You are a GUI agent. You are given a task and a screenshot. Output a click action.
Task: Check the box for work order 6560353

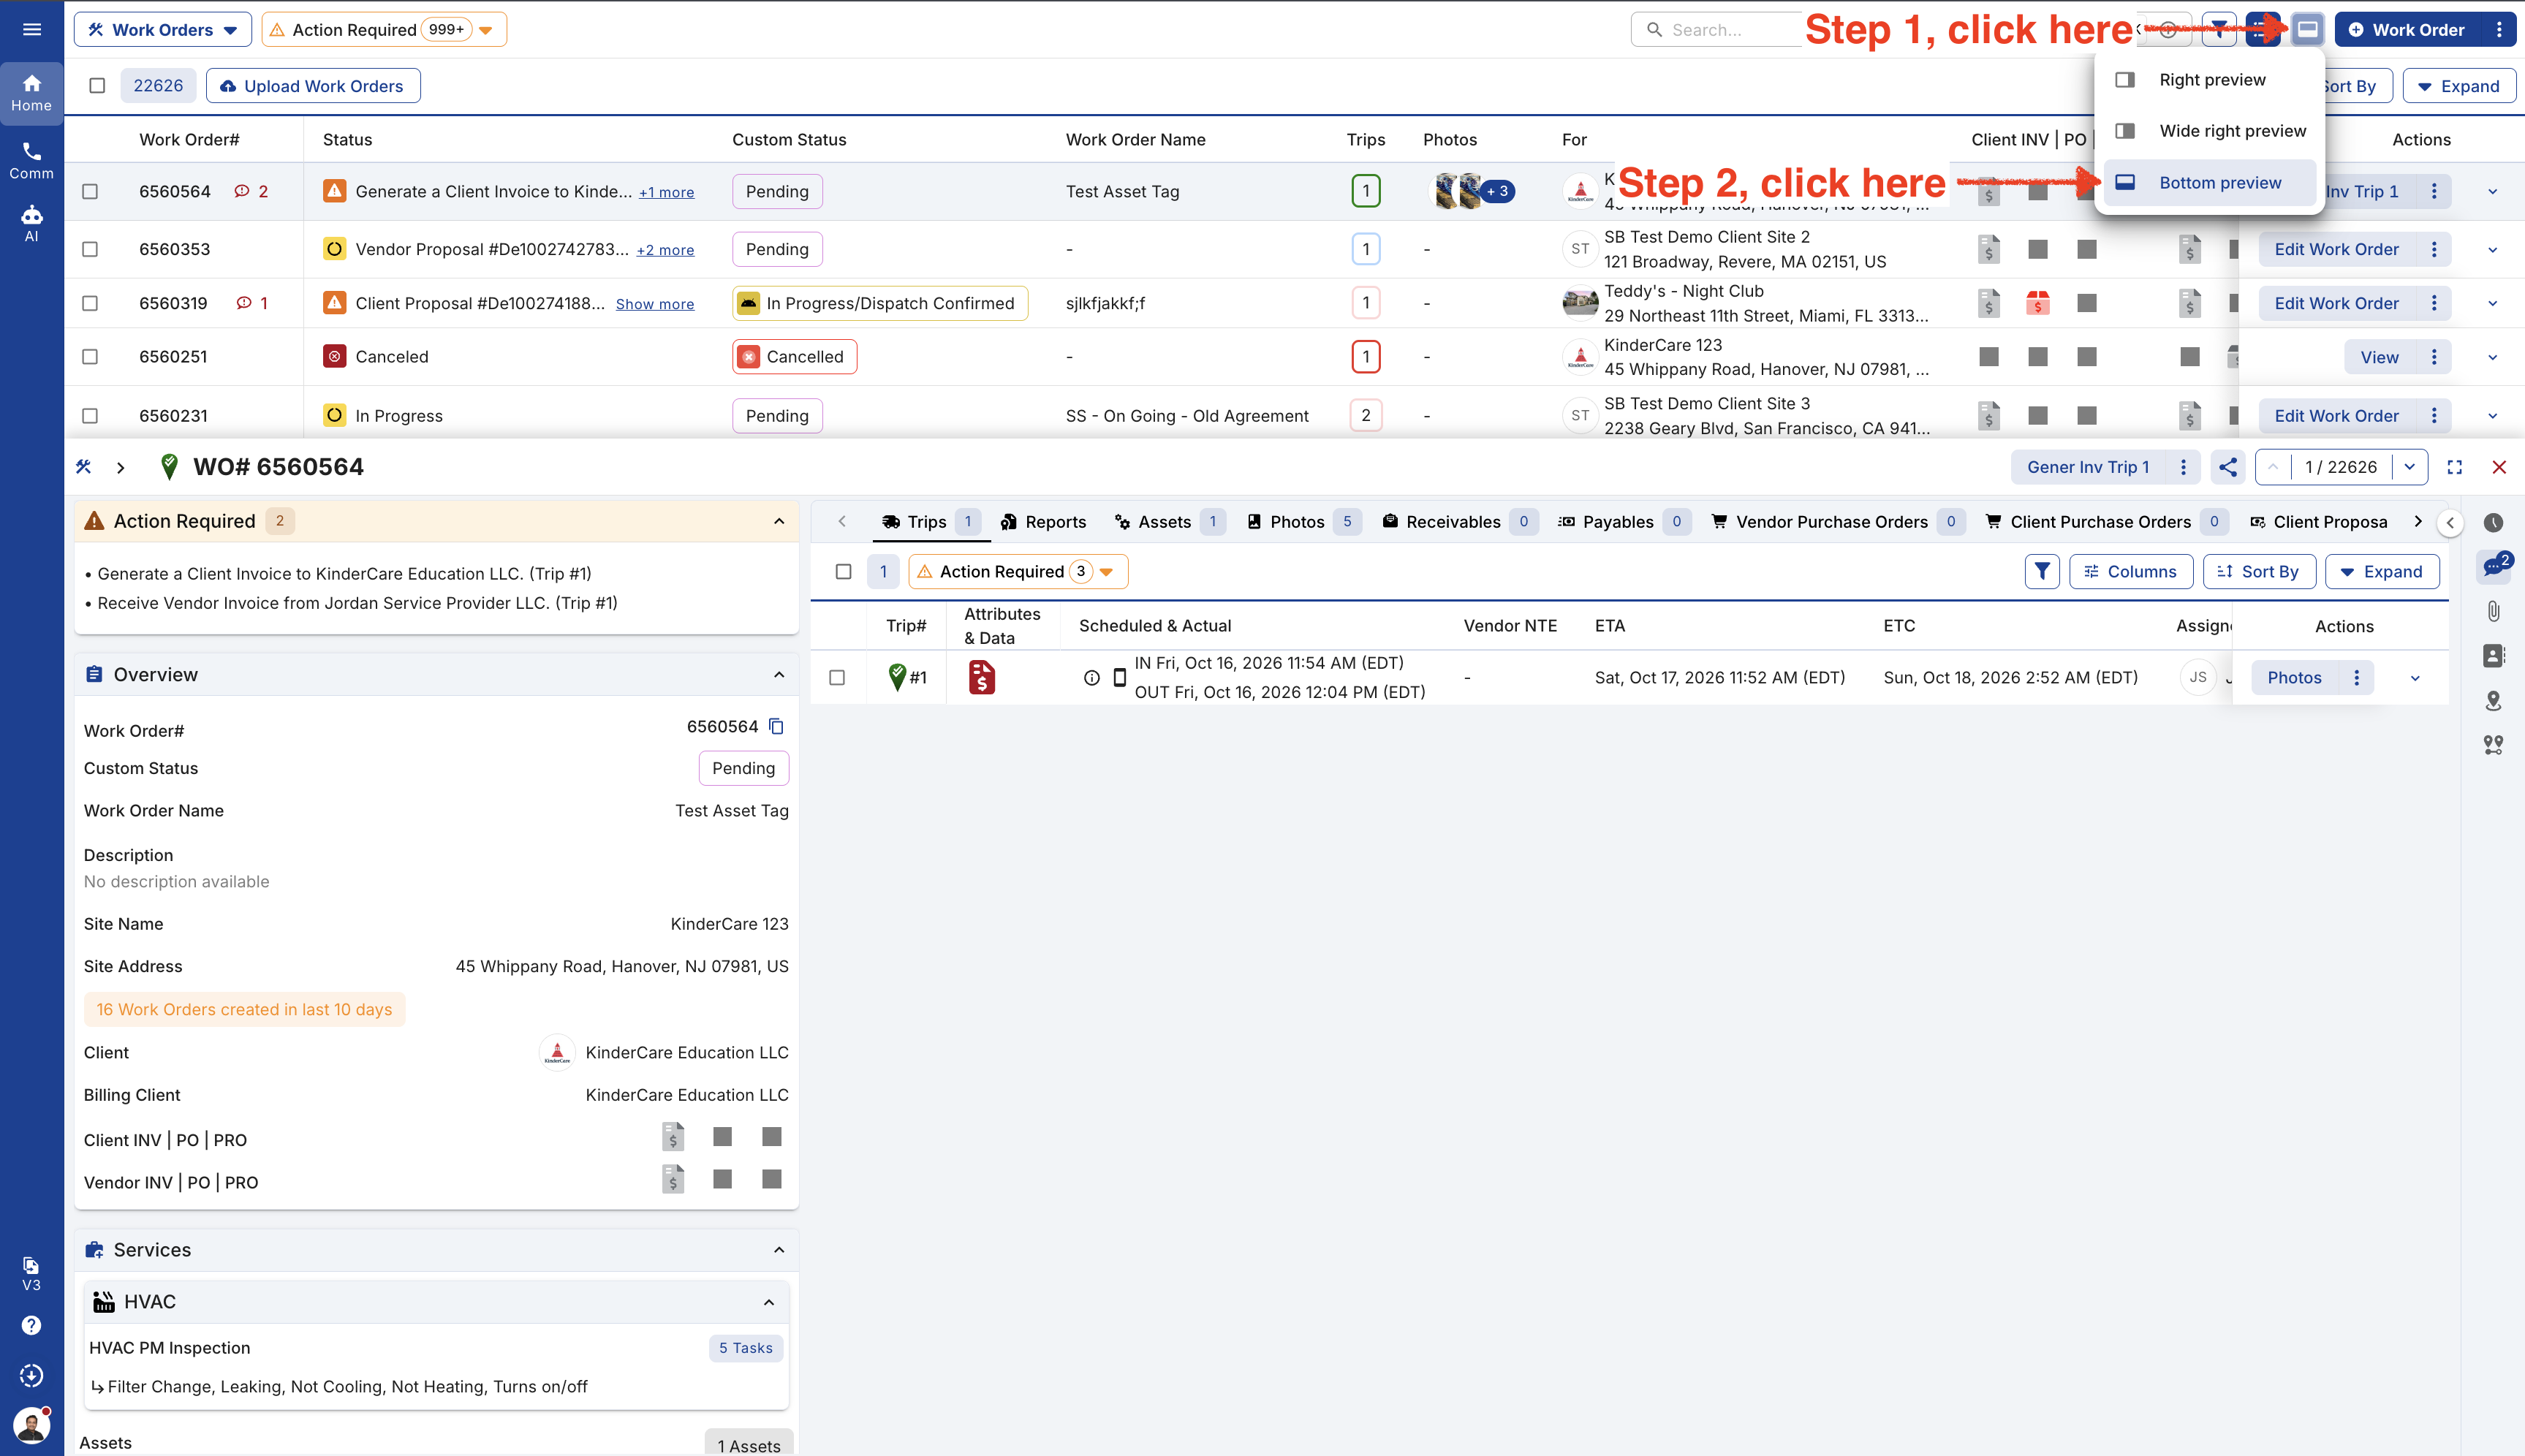(90, 249)
